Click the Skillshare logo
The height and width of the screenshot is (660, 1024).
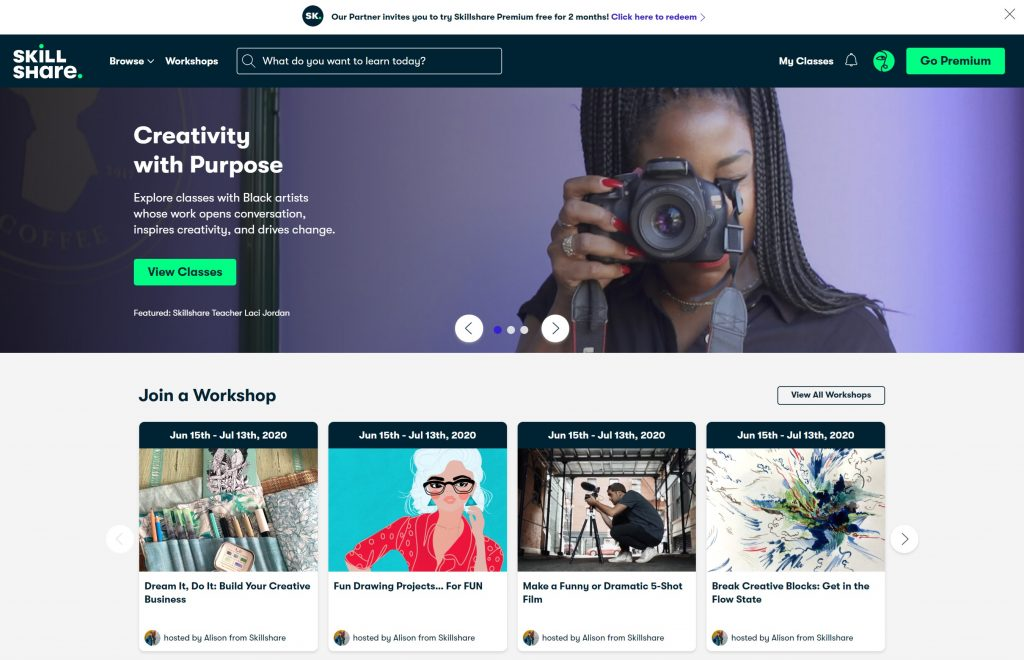point(47,61)
